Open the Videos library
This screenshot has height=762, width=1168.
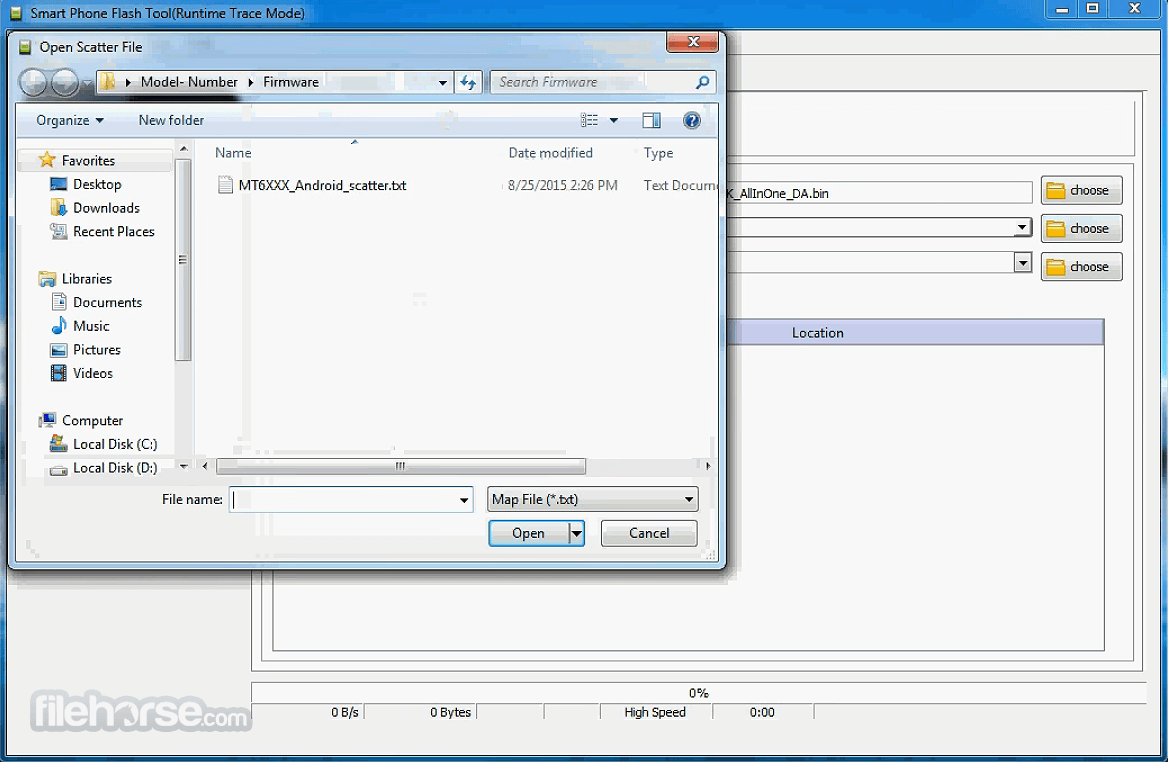92,373
